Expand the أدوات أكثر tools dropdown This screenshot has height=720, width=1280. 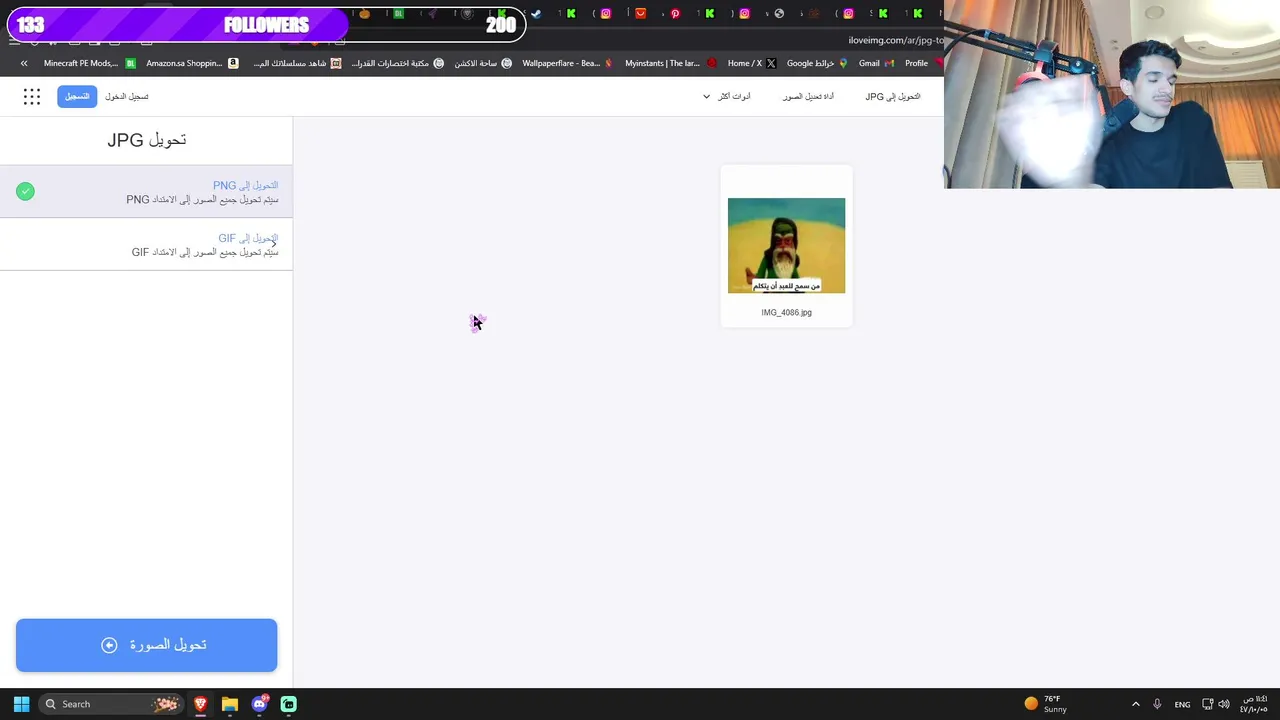pos(727,96)
